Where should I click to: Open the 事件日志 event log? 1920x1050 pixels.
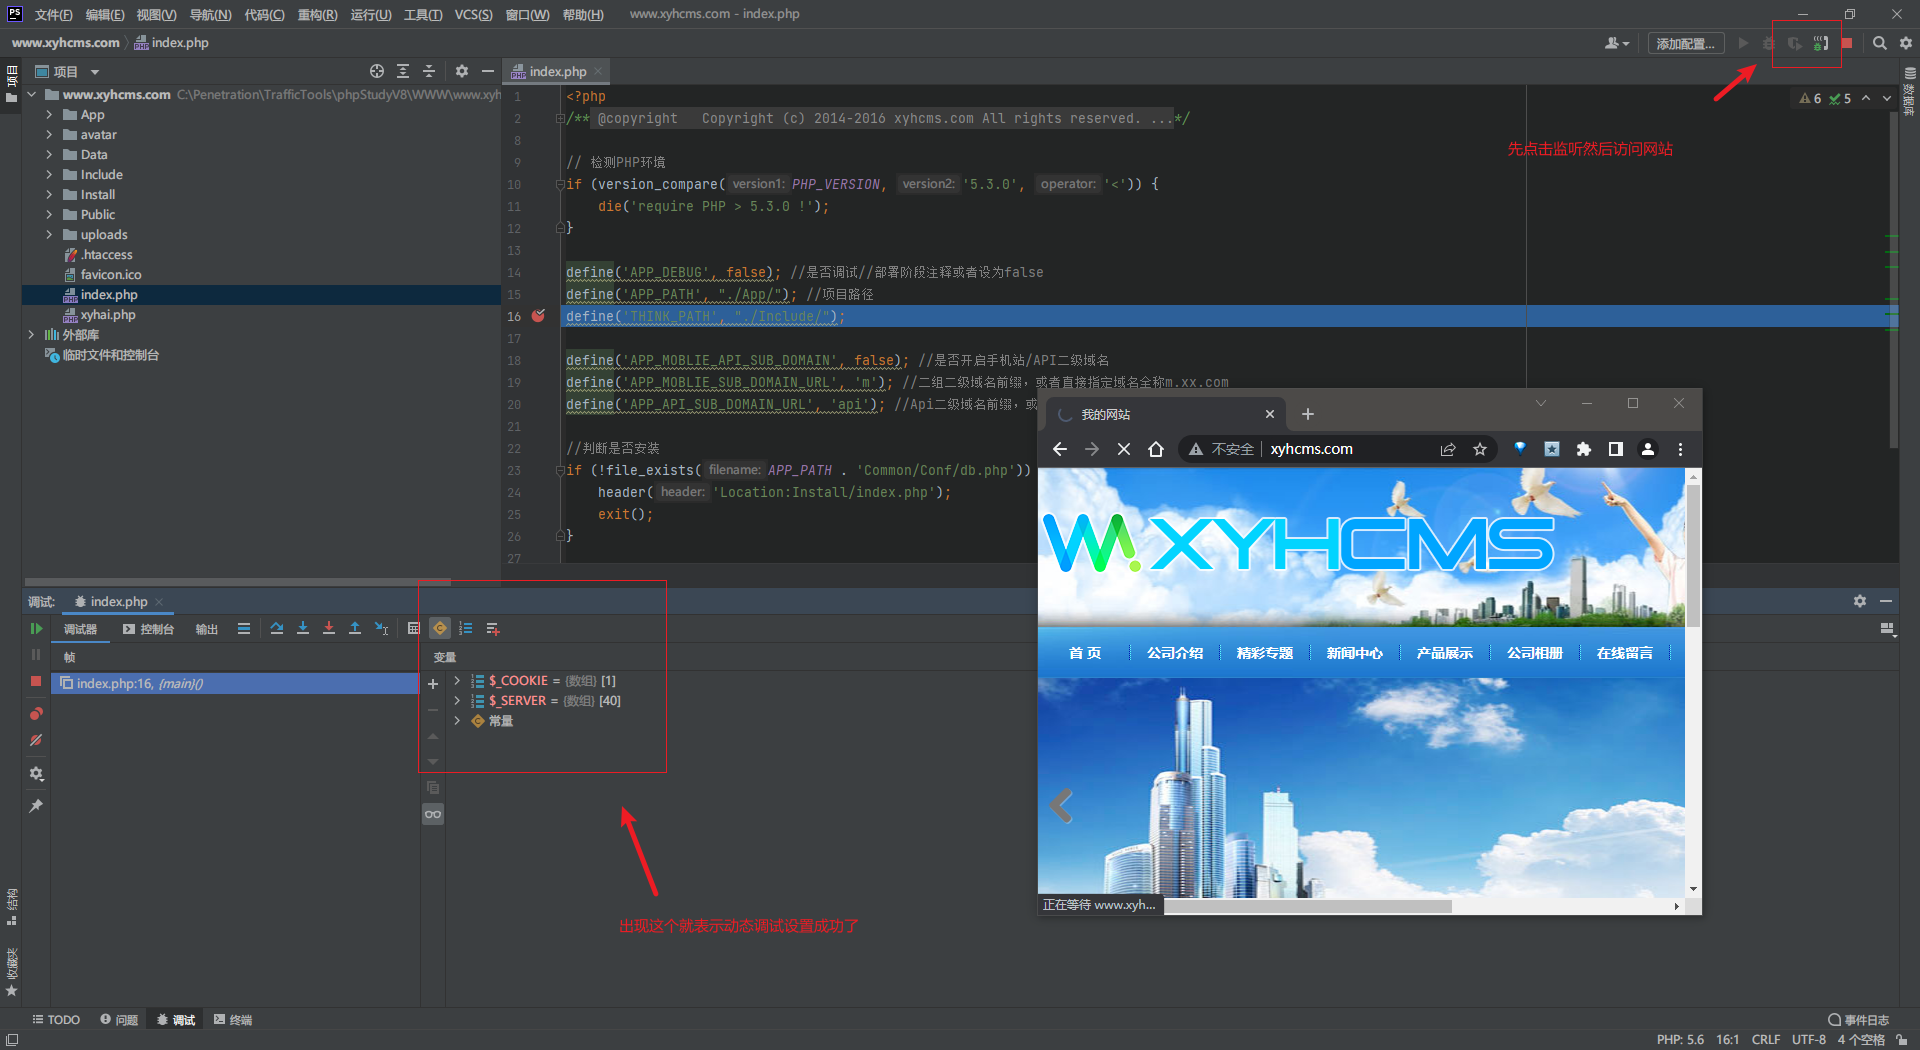point(1859,1020)
